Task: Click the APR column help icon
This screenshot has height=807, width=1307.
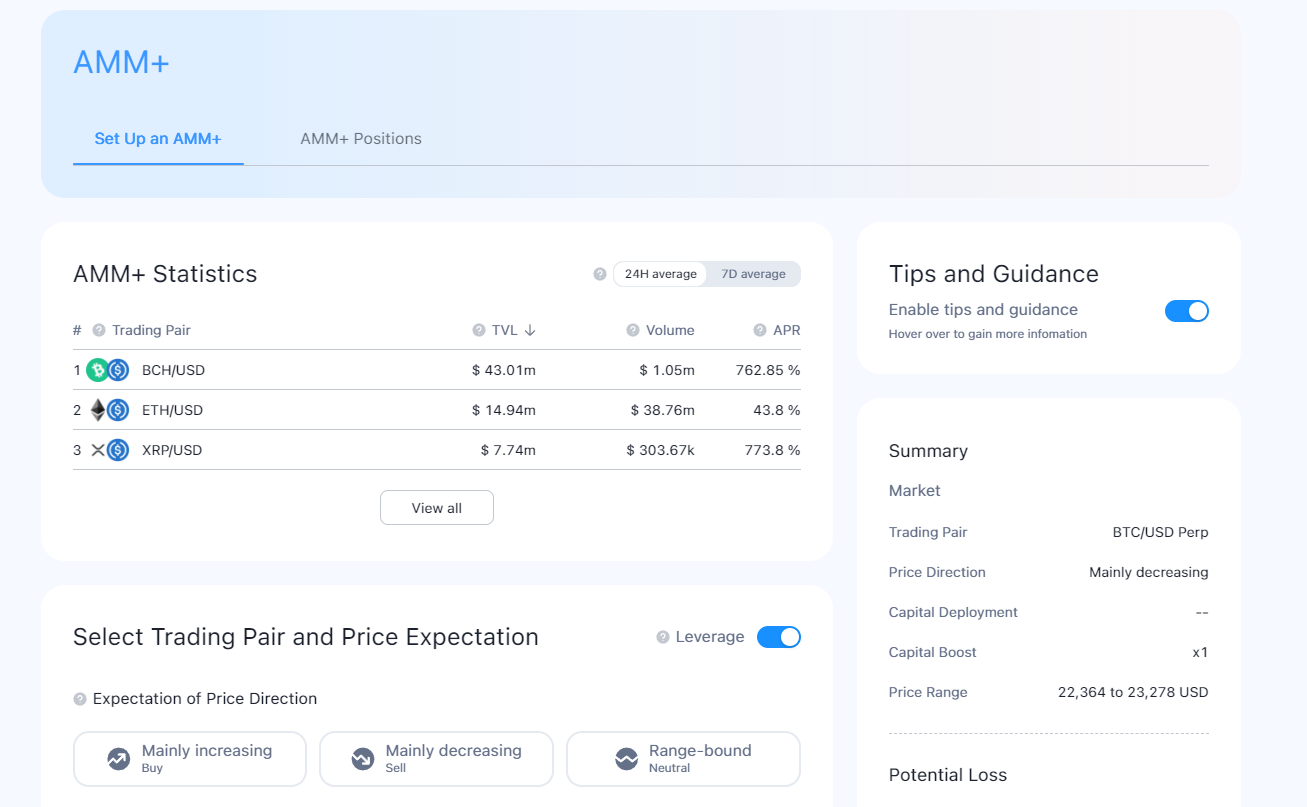Action: coord(760,330)
